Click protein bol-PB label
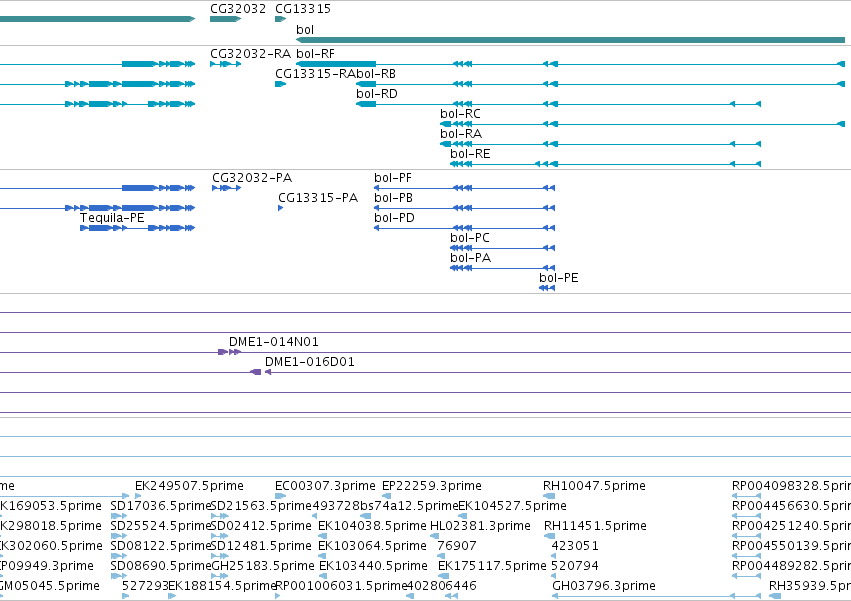Image resolution: width=851 pixels, height=601 pixels. click(393, 198)
